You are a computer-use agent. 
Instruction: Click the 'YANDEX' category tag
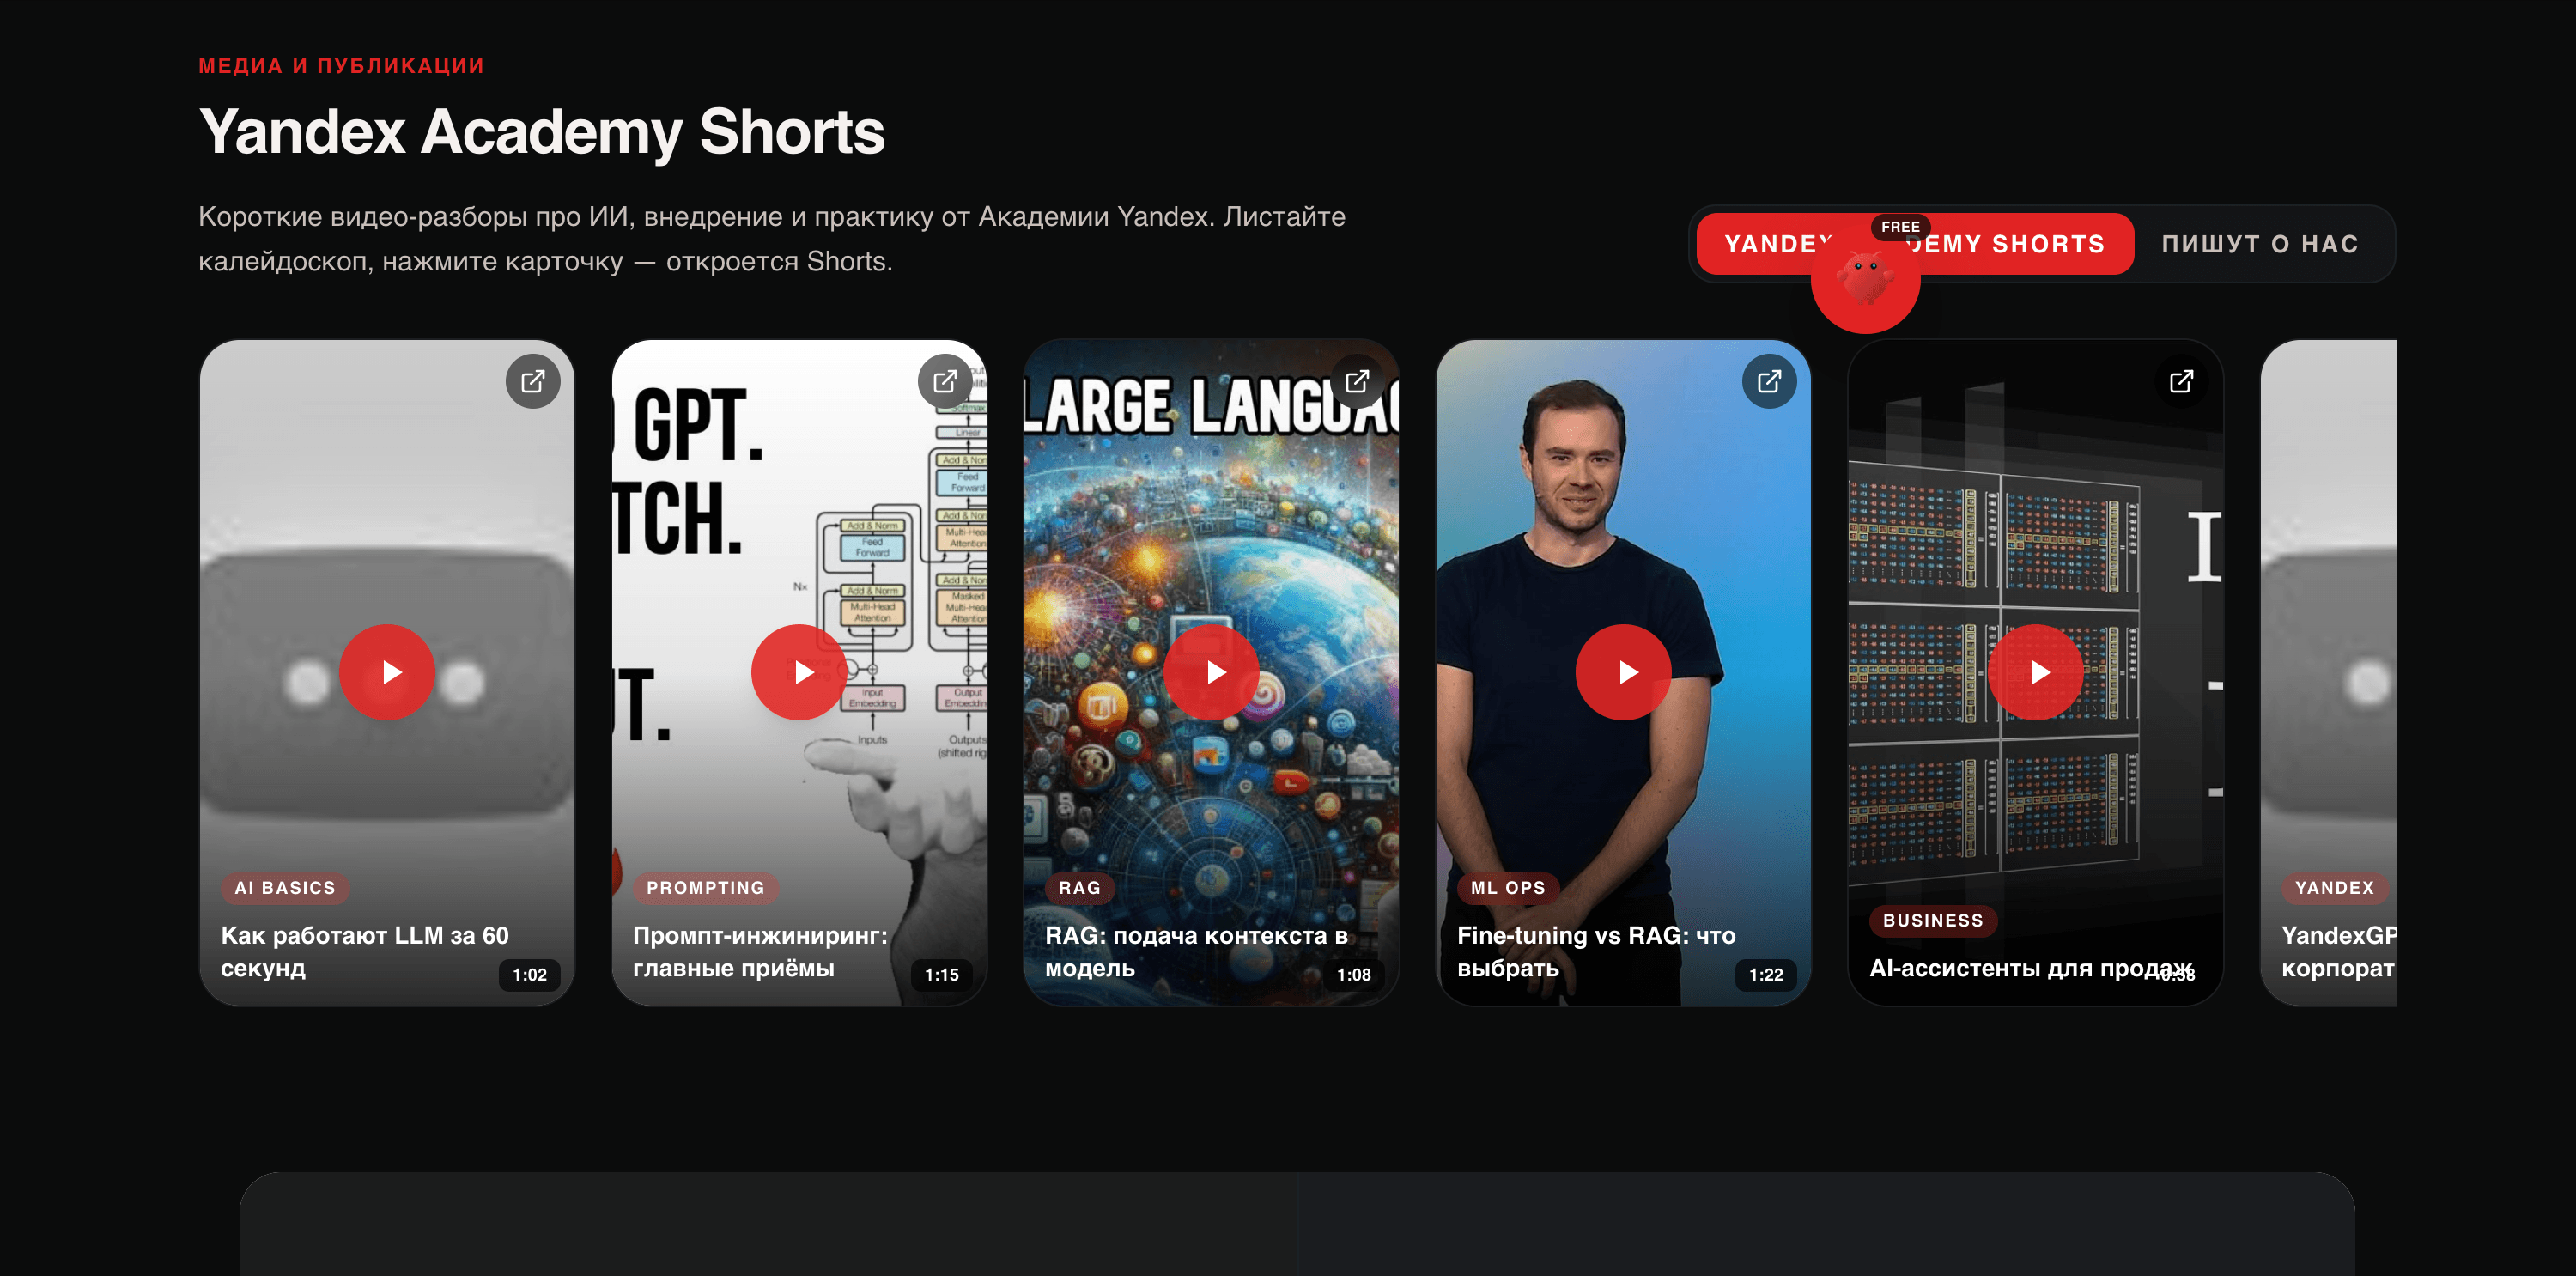pyautogui.click(x=2334, y=887)
